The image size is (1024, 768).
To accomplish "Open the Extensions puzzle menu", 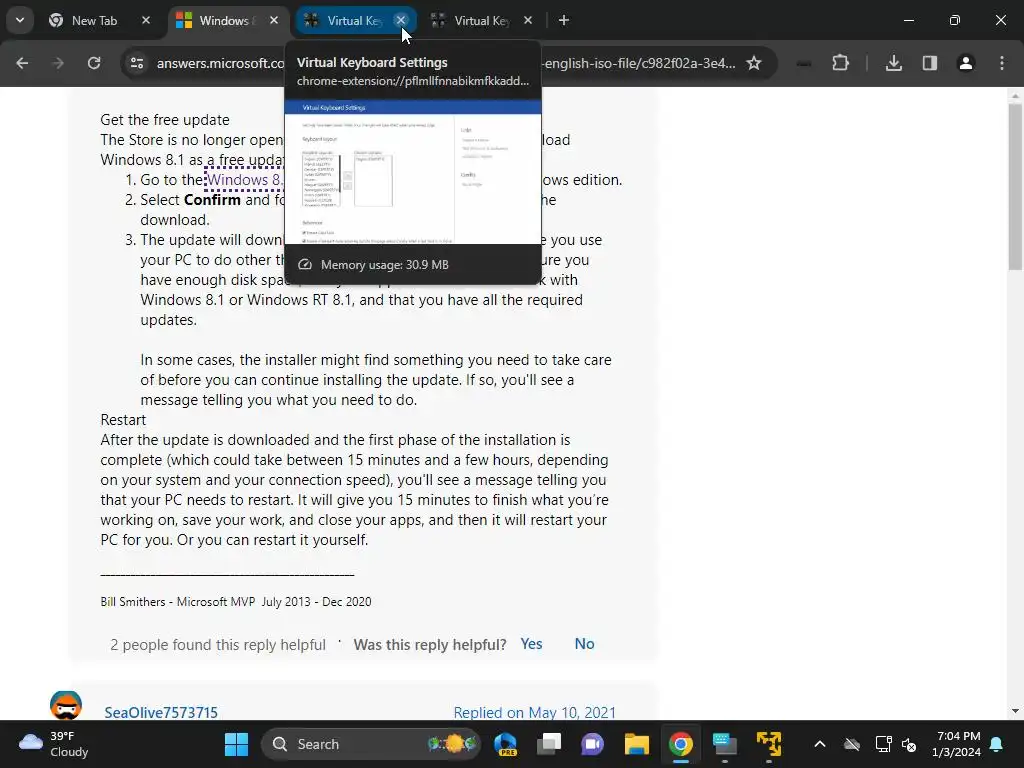I will [840, 63].
